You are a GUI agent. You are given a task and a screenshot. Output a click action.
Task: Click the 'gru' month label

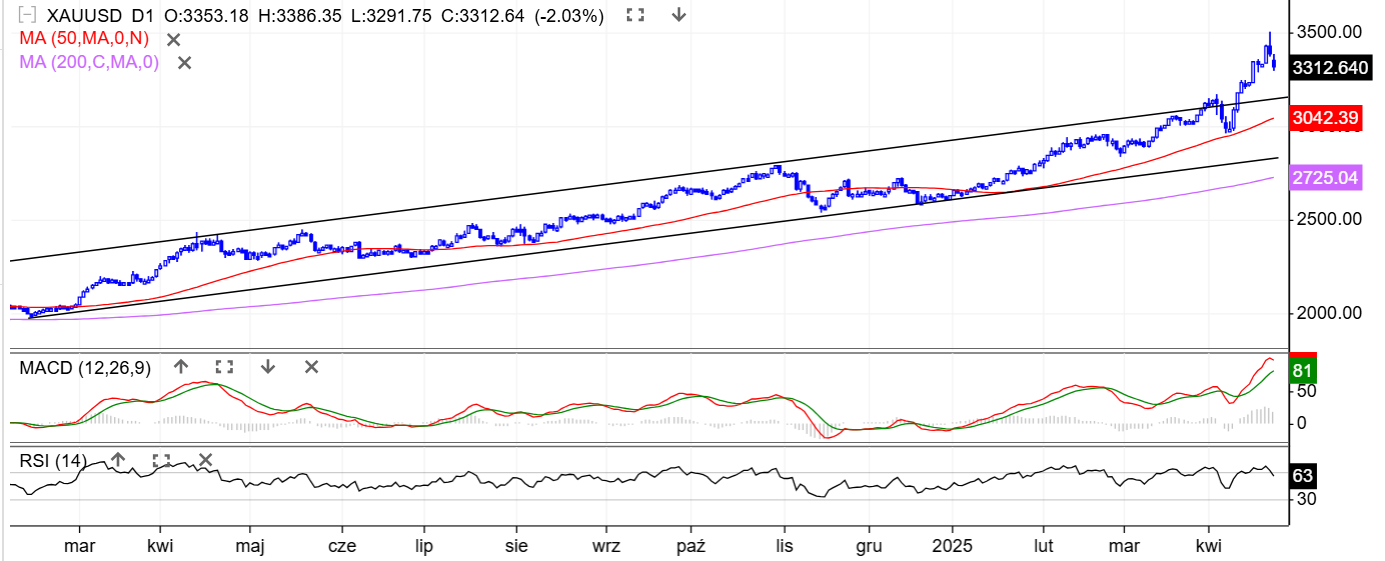pos(868,546)
